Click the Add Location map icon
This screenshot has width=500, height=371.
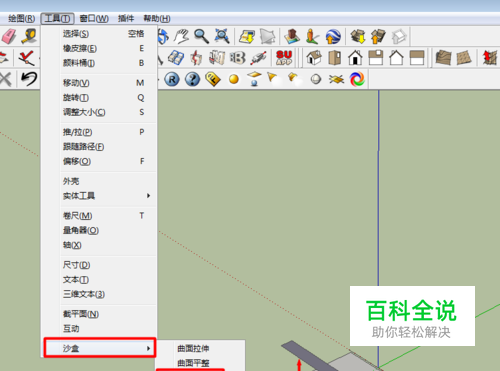coord(247,36)
